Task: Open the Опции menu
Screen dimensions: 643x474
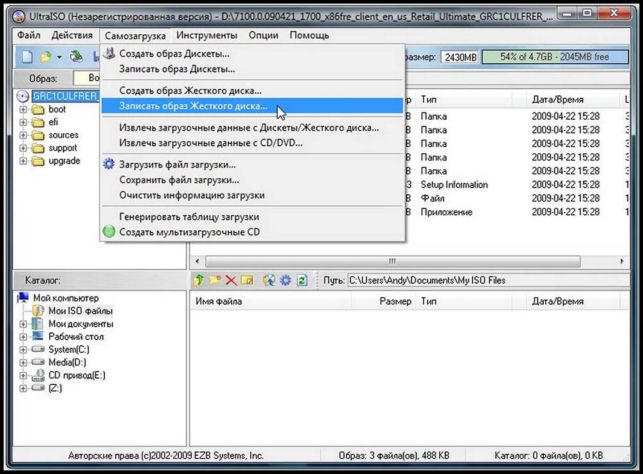Action: tap(263, 35)
